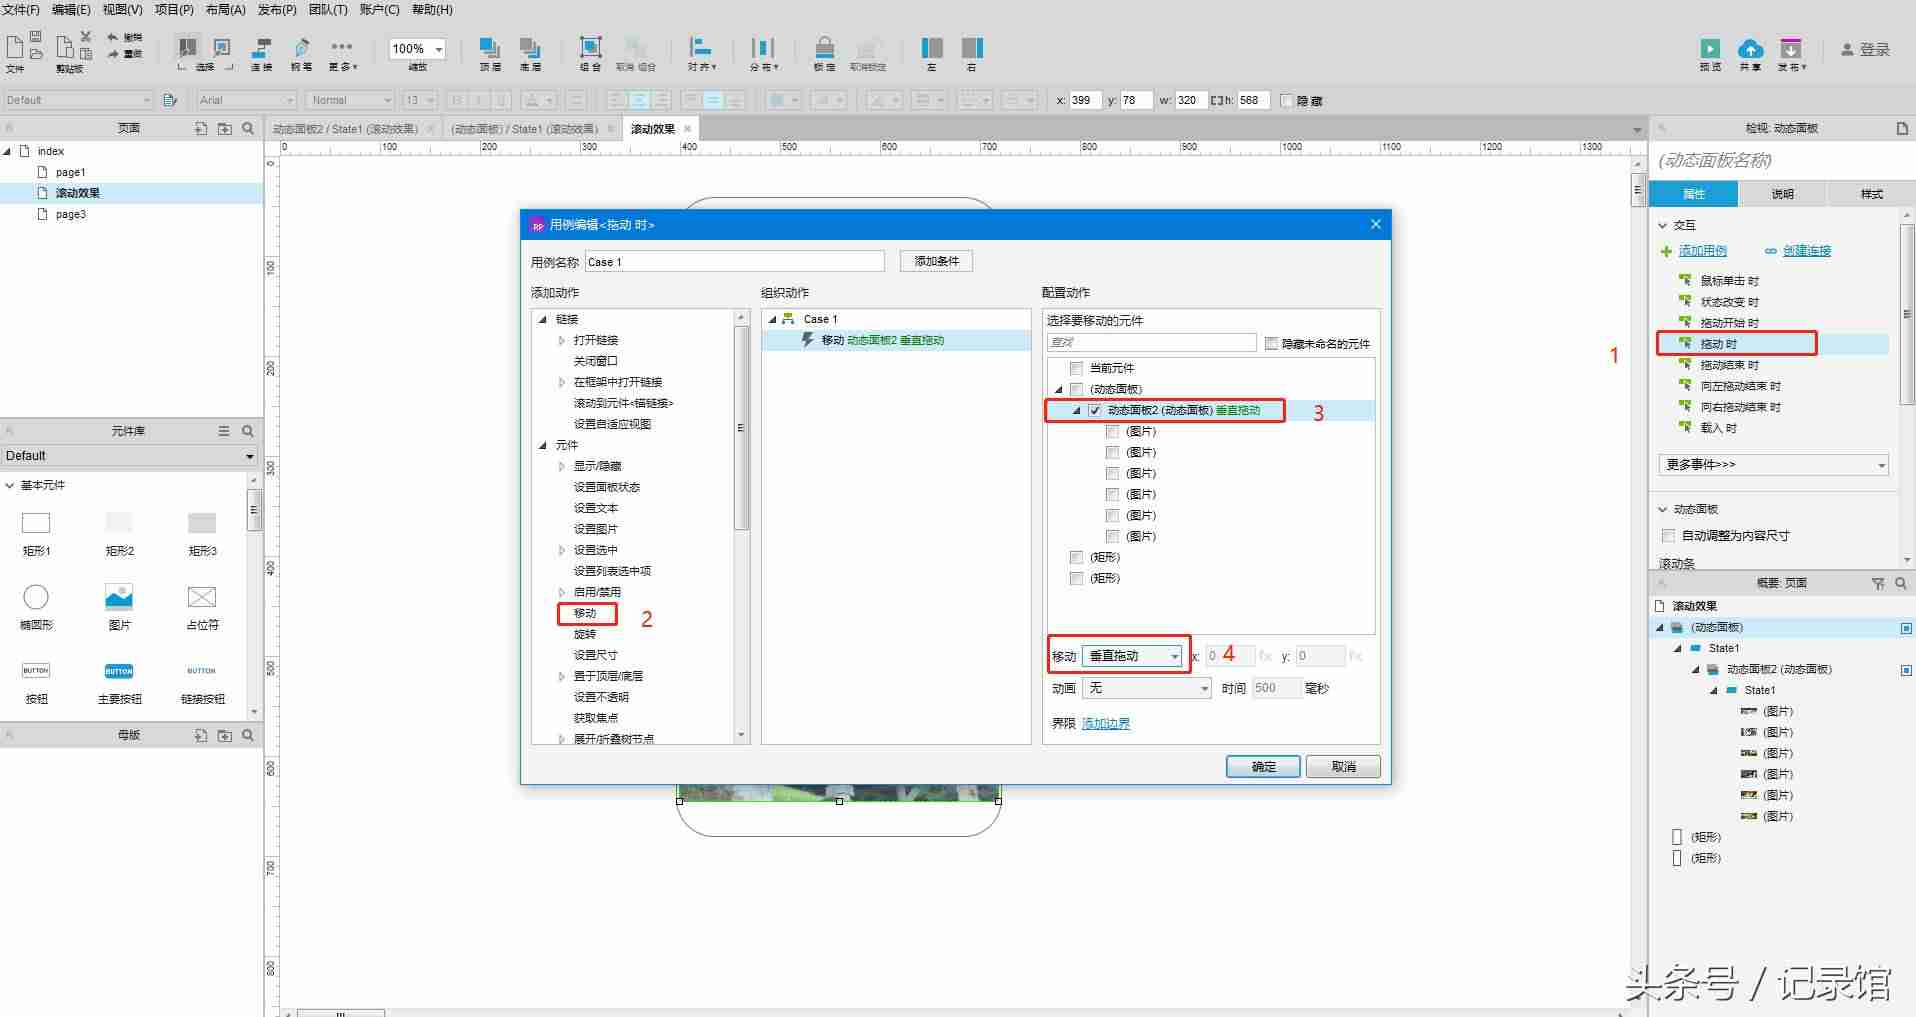The image size is (1916, 1017).
Task: Click filter icon in 概要 outline panel
Action: [x=1877, y=583]
